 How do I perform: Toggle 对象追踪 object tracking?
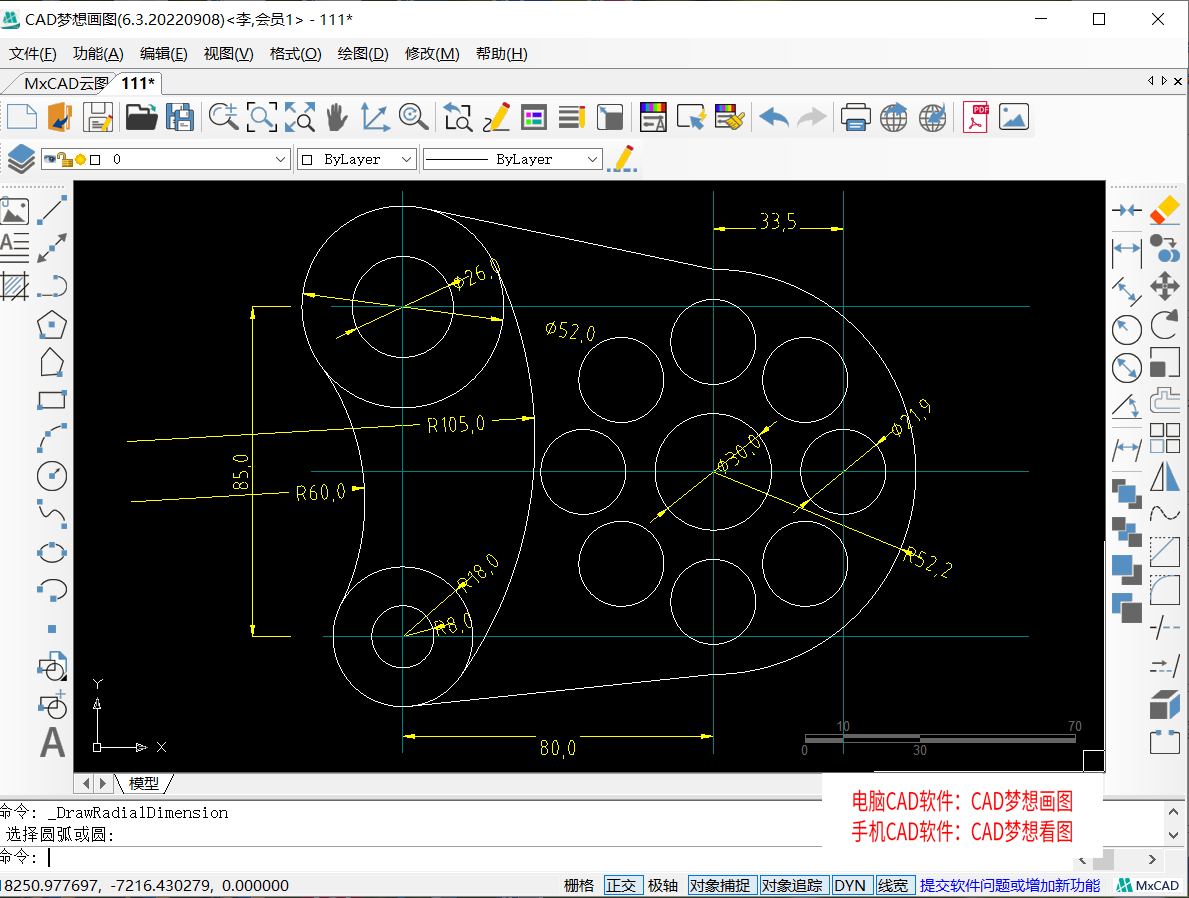792,885
